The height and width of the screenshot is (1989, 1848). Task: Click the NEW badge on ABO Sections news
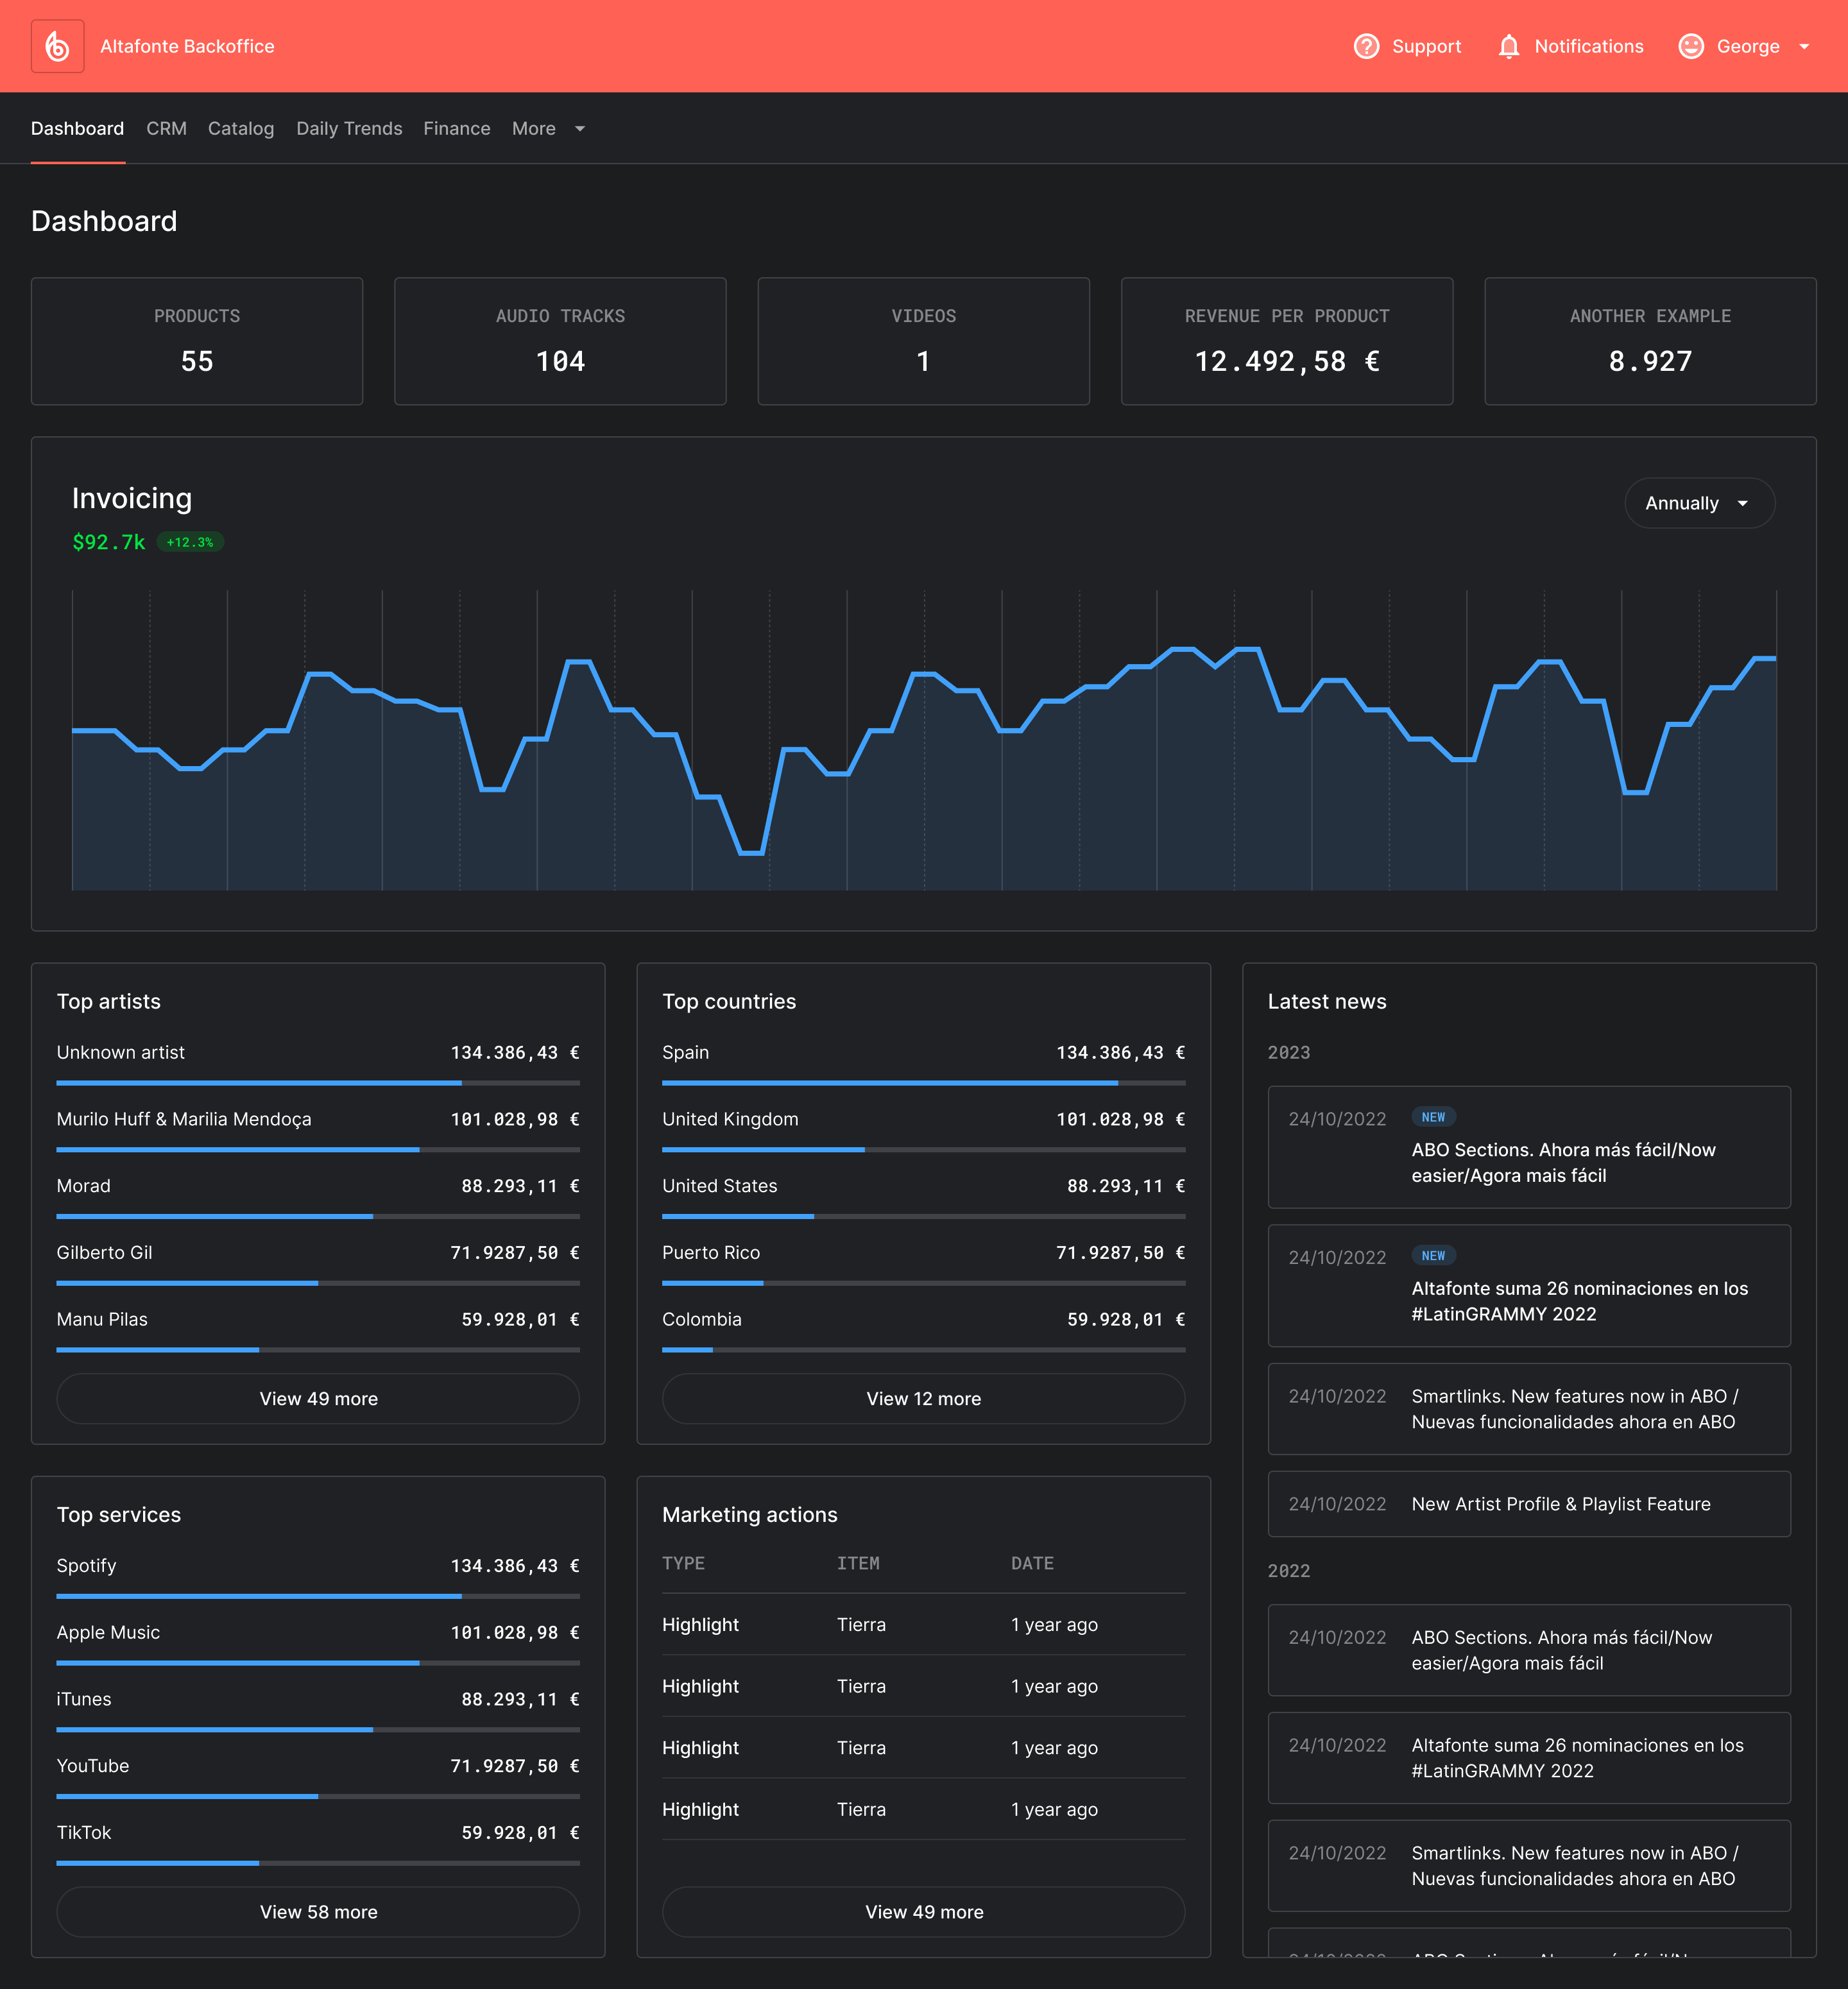(x=1433, y=1117)
